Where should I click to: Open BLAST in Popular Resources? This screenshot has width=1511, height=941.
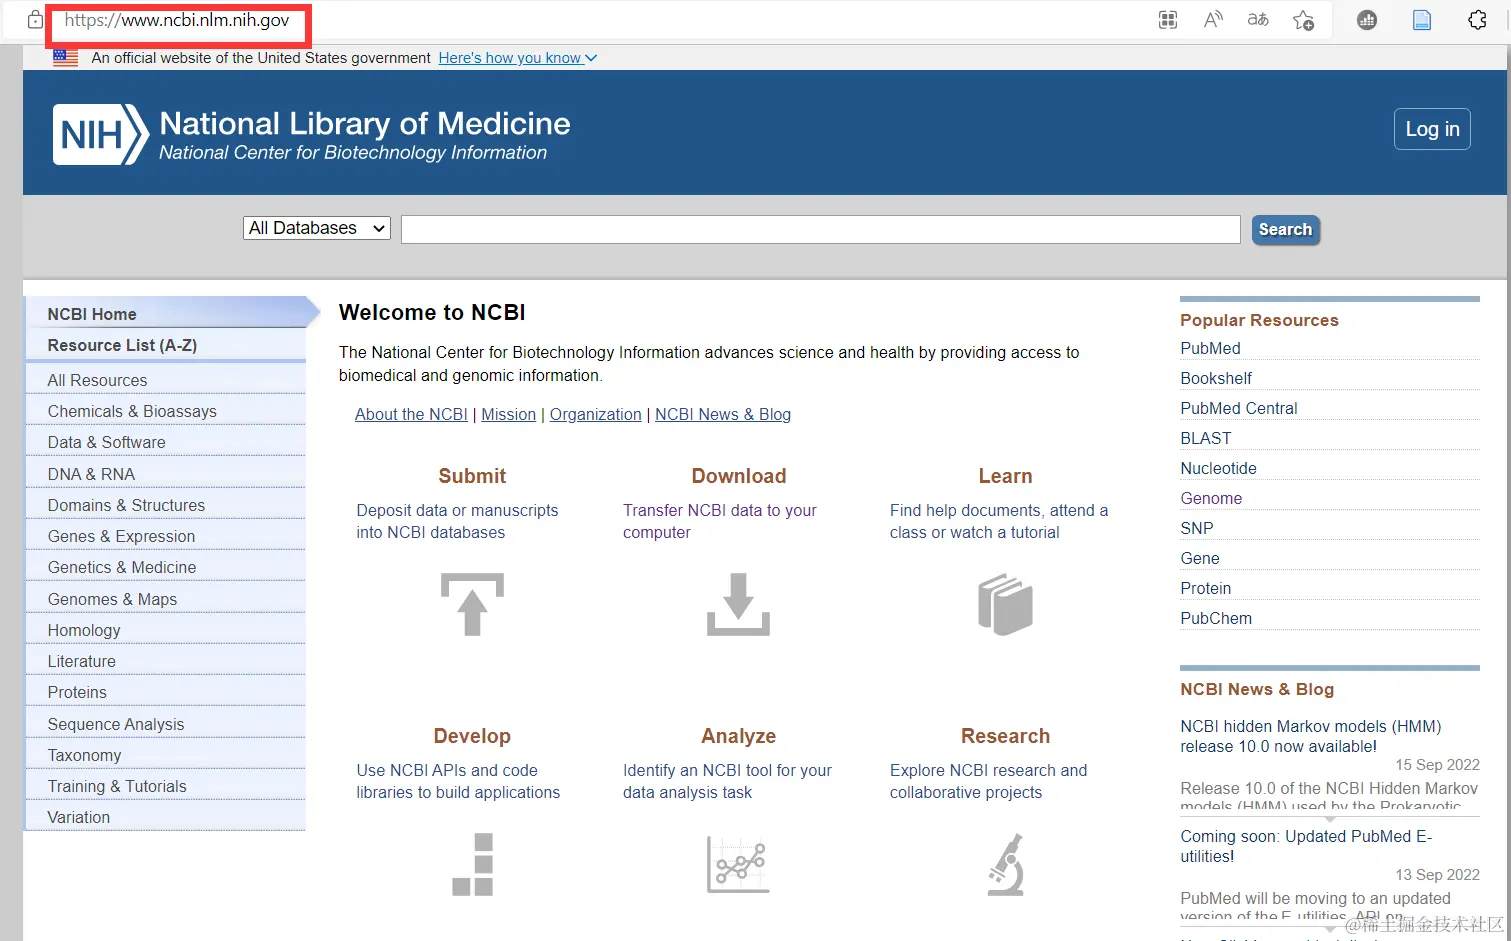coord(1206,438)
